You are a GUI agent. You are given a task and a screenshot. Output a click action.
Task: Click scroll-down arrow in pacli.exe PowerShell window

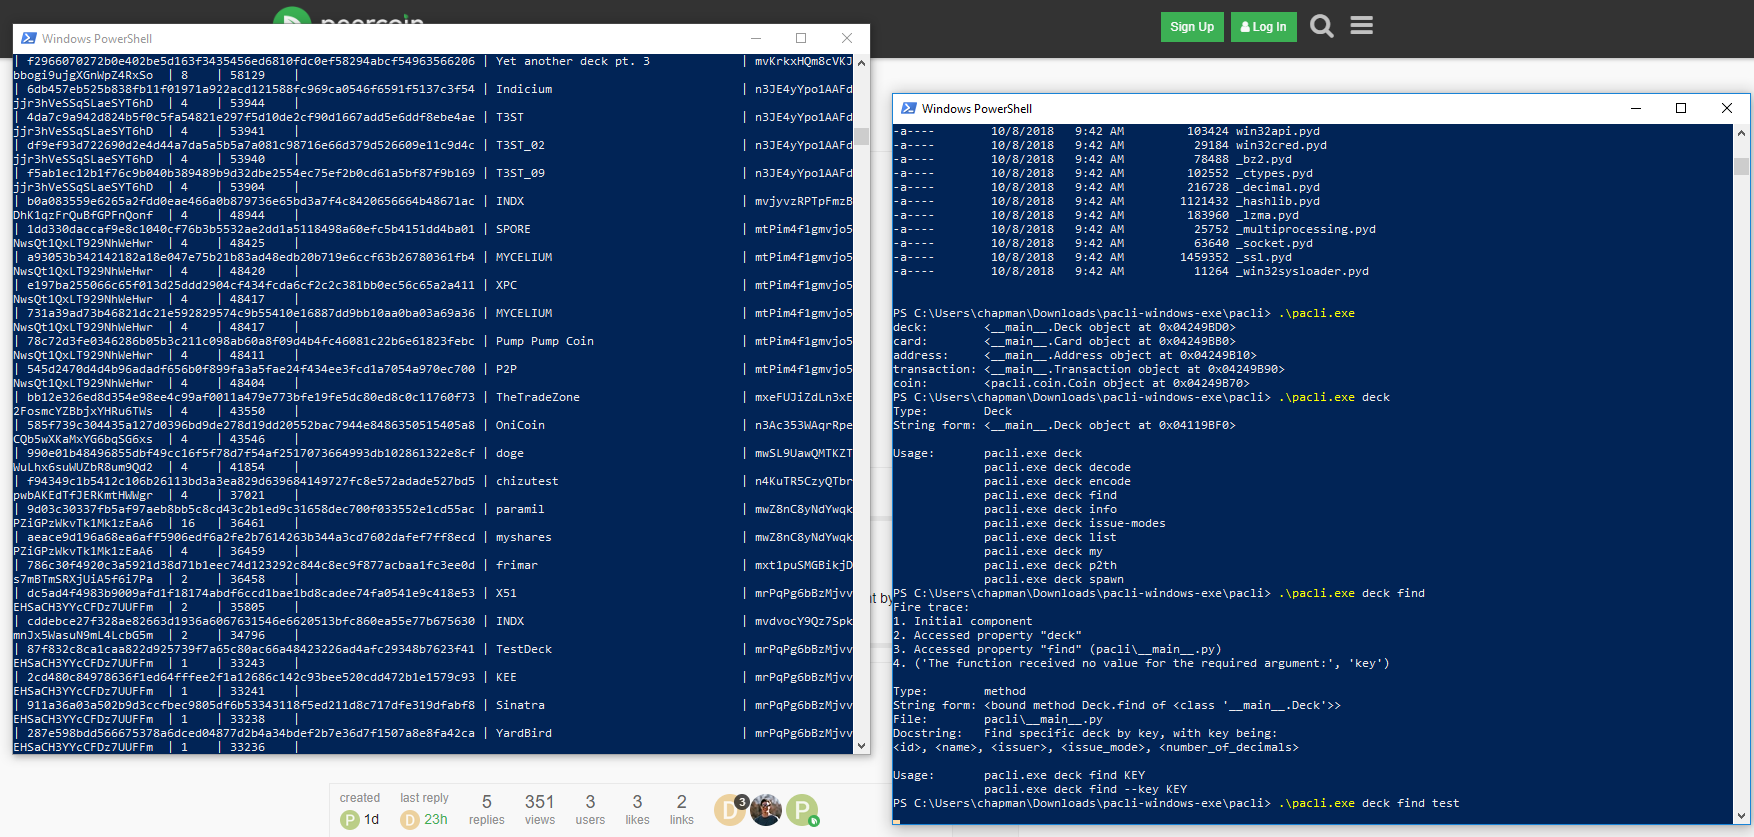1741,815
